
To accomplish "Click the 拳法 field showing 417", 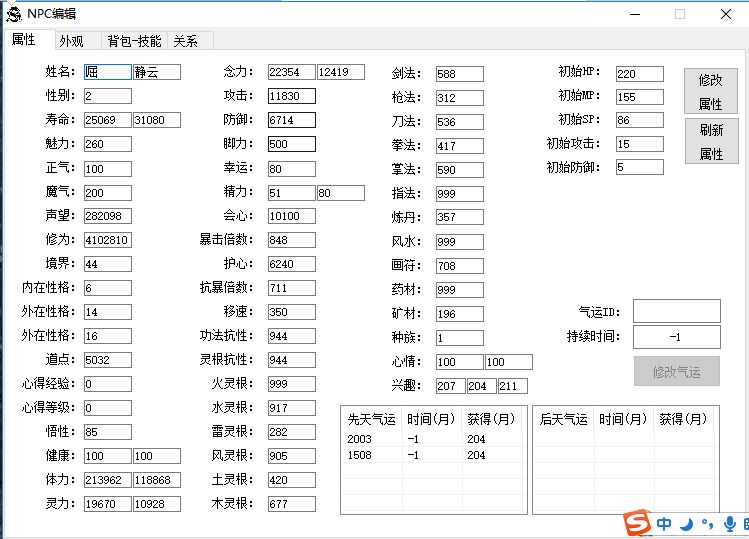I will coord(460,146).
